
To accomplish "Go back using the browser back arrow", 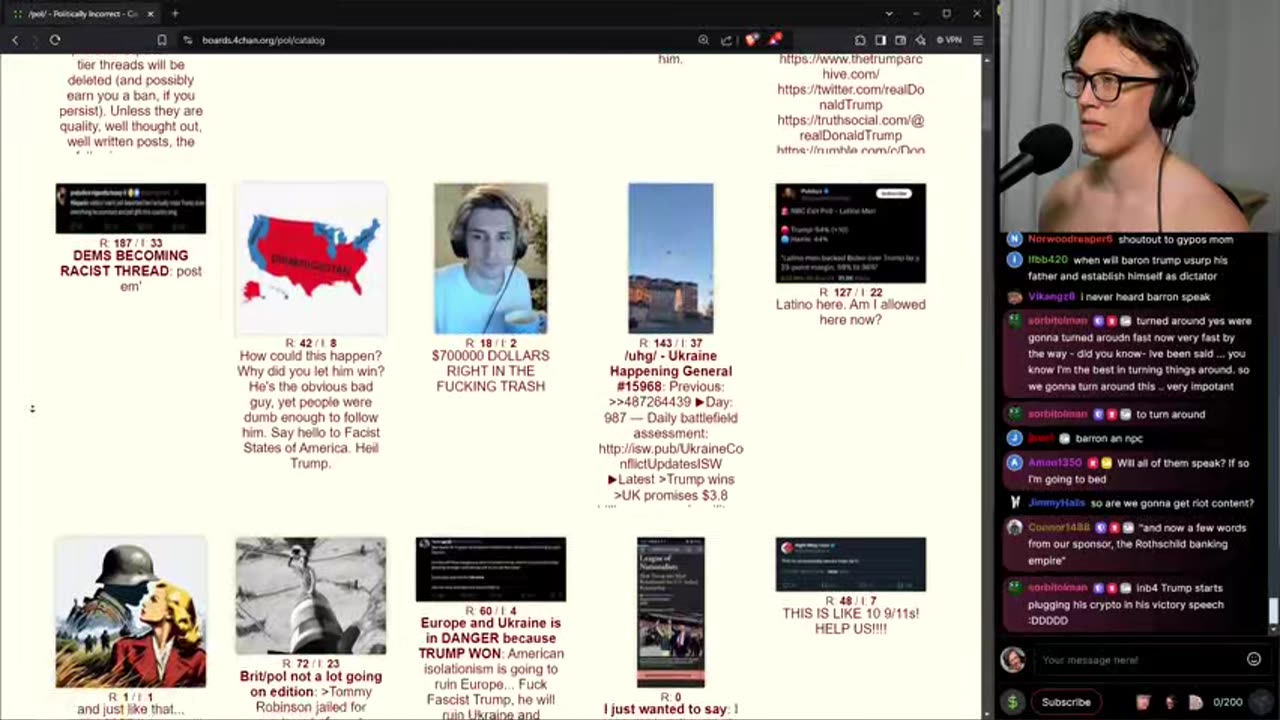I will tap(15, 40).
